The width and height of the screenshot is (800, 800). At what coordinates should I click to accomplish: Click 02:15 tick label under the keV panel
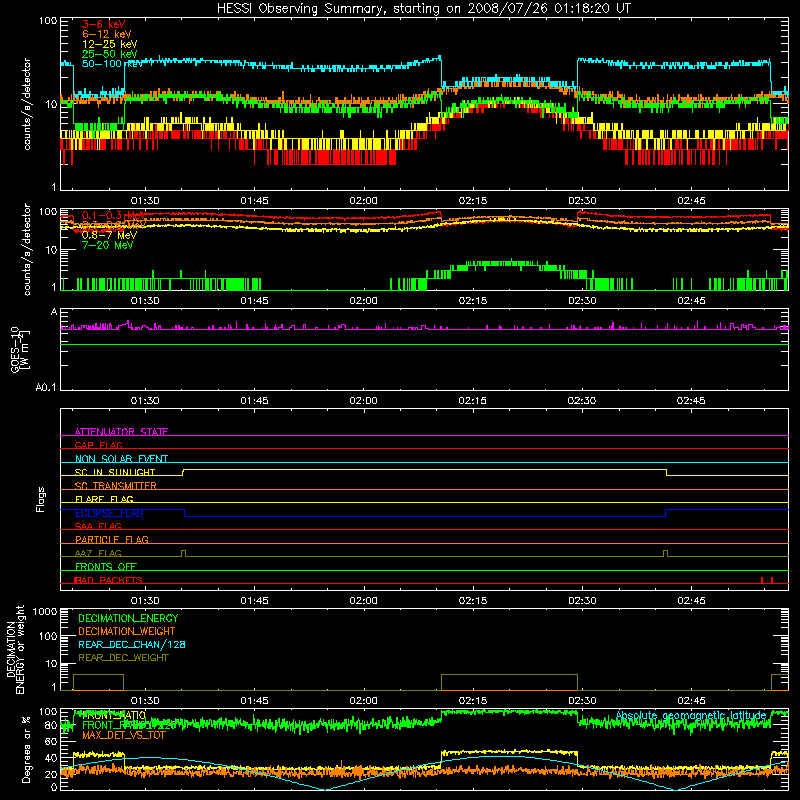[472, 201]
